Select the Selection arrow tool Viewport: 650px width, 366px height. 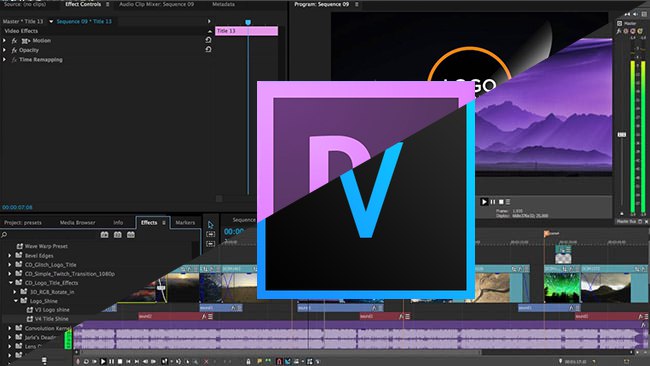click(x=211, y=224)
